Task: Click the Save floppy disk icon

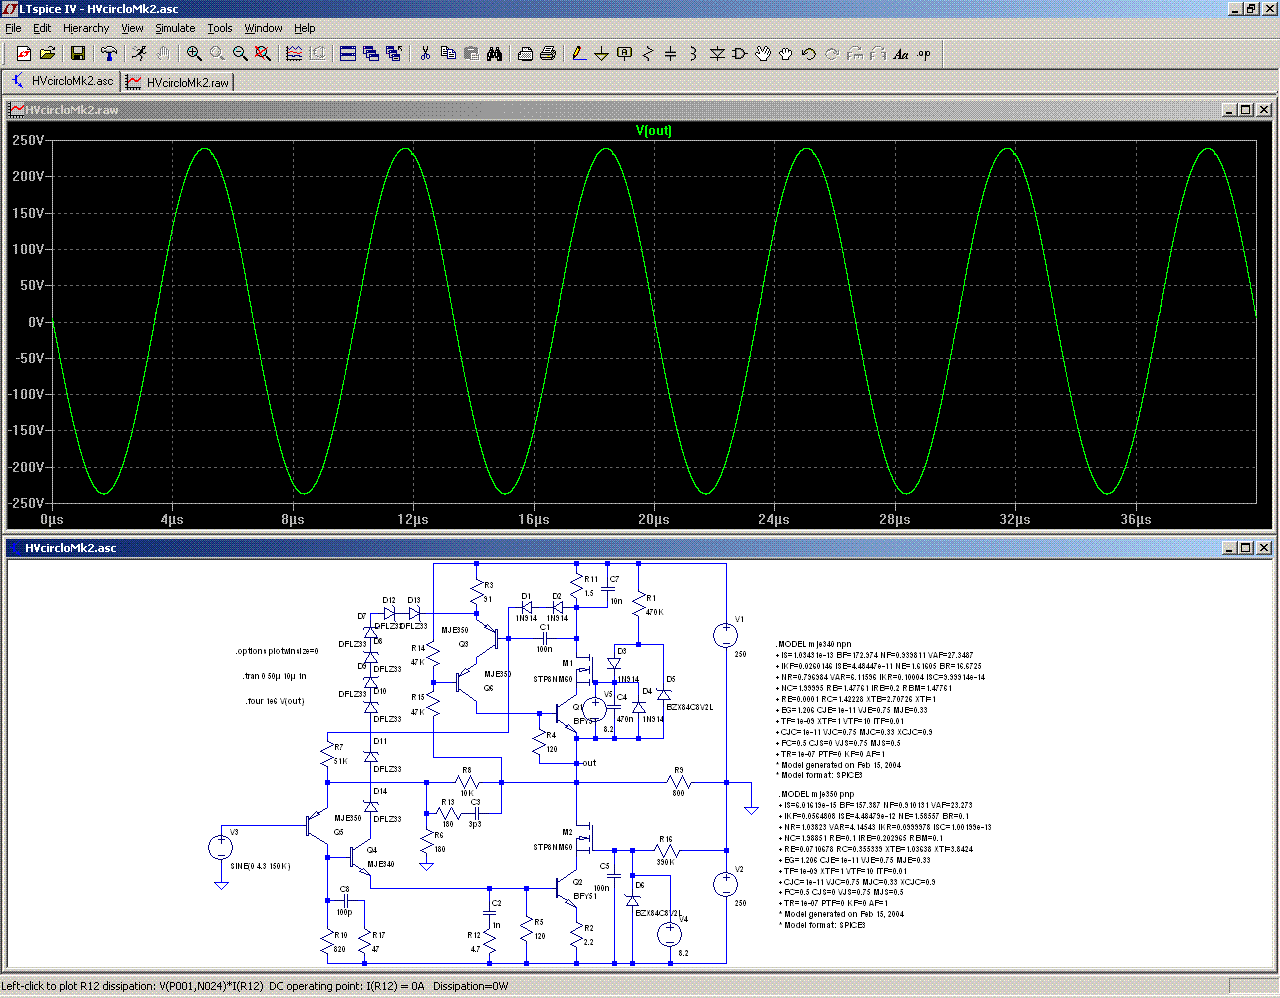Action: (78, 54)
